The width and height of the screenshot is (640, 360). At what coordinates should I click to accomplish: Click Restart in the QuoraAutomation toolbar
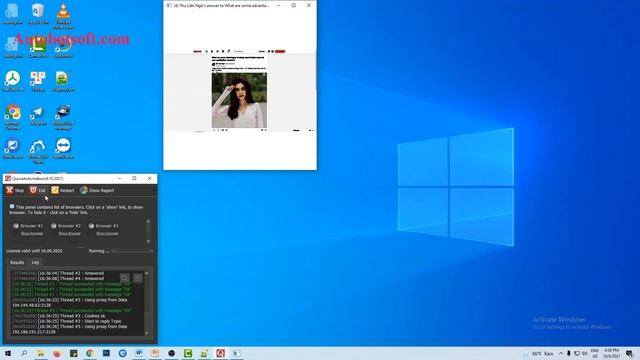[x=63, y=191]
